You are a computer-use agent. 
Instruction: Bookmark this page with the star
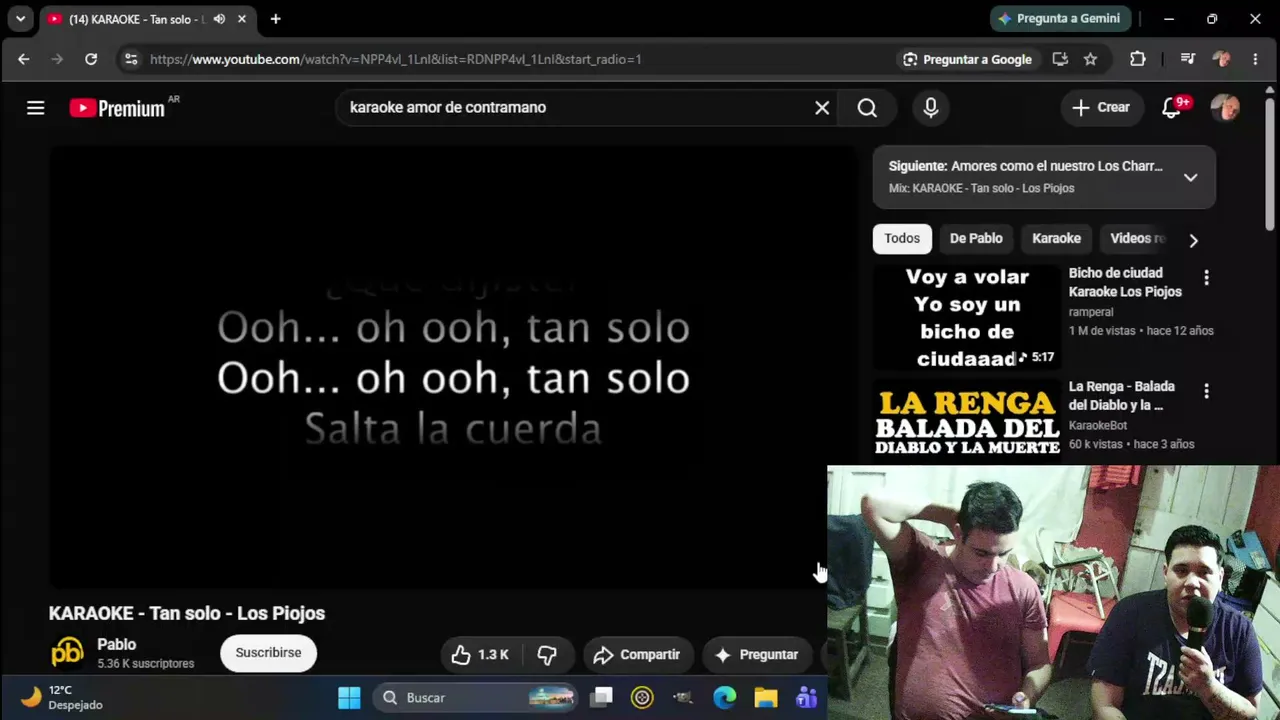1090,59
